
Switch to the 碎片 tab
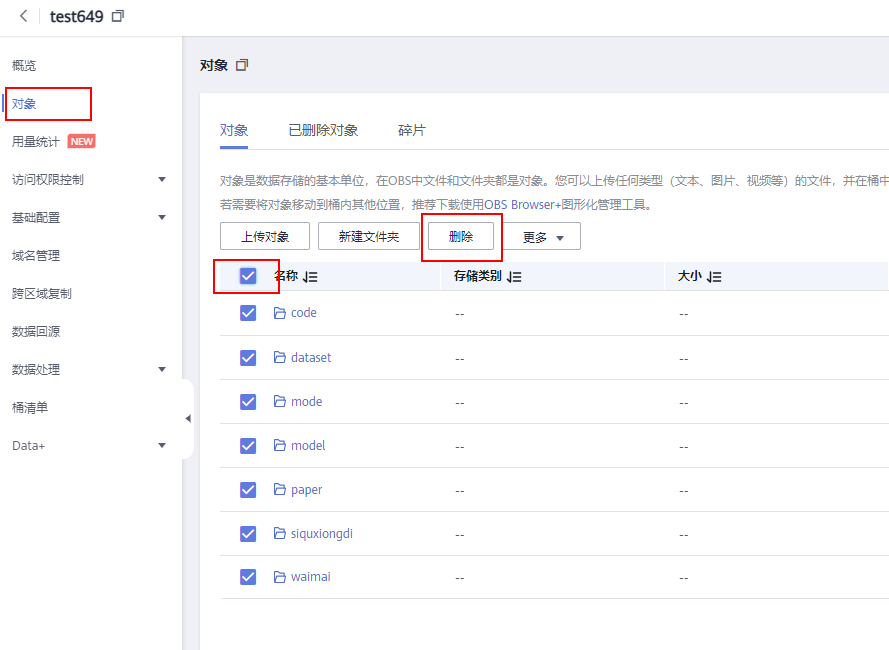point(411,130)
